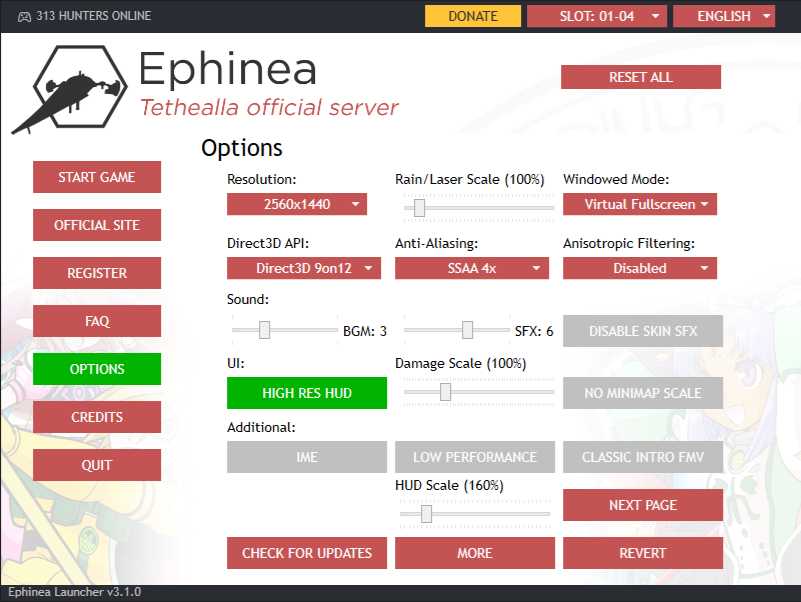Click the 'Tethealla official server' subtitle
The height and width of the screenshot is (602, 801).
click(269, 108)
